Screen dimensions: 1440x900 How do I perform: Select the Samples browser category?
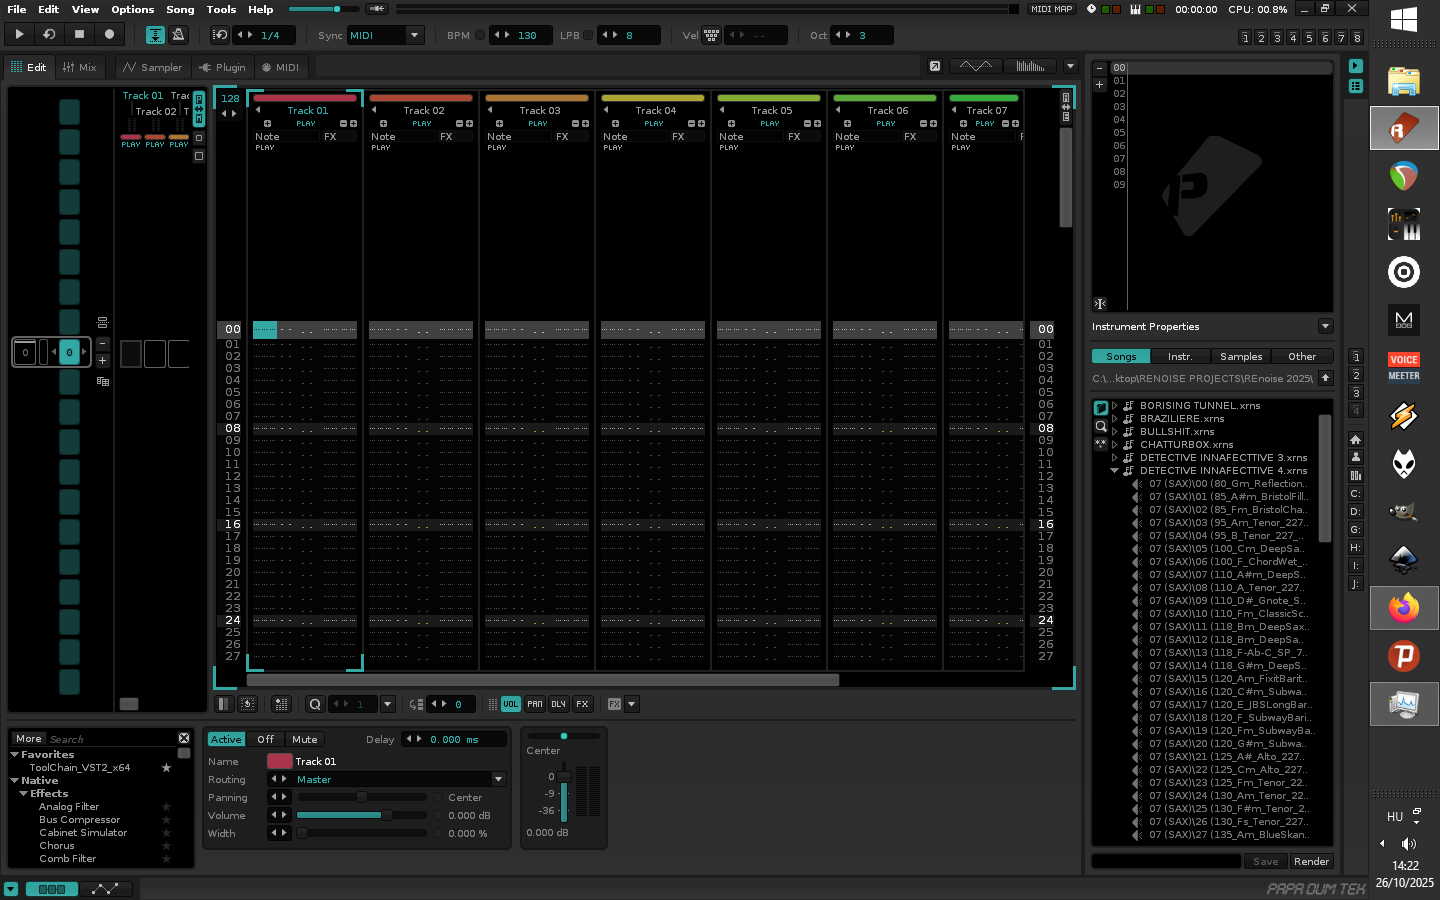click(1240, 356)
